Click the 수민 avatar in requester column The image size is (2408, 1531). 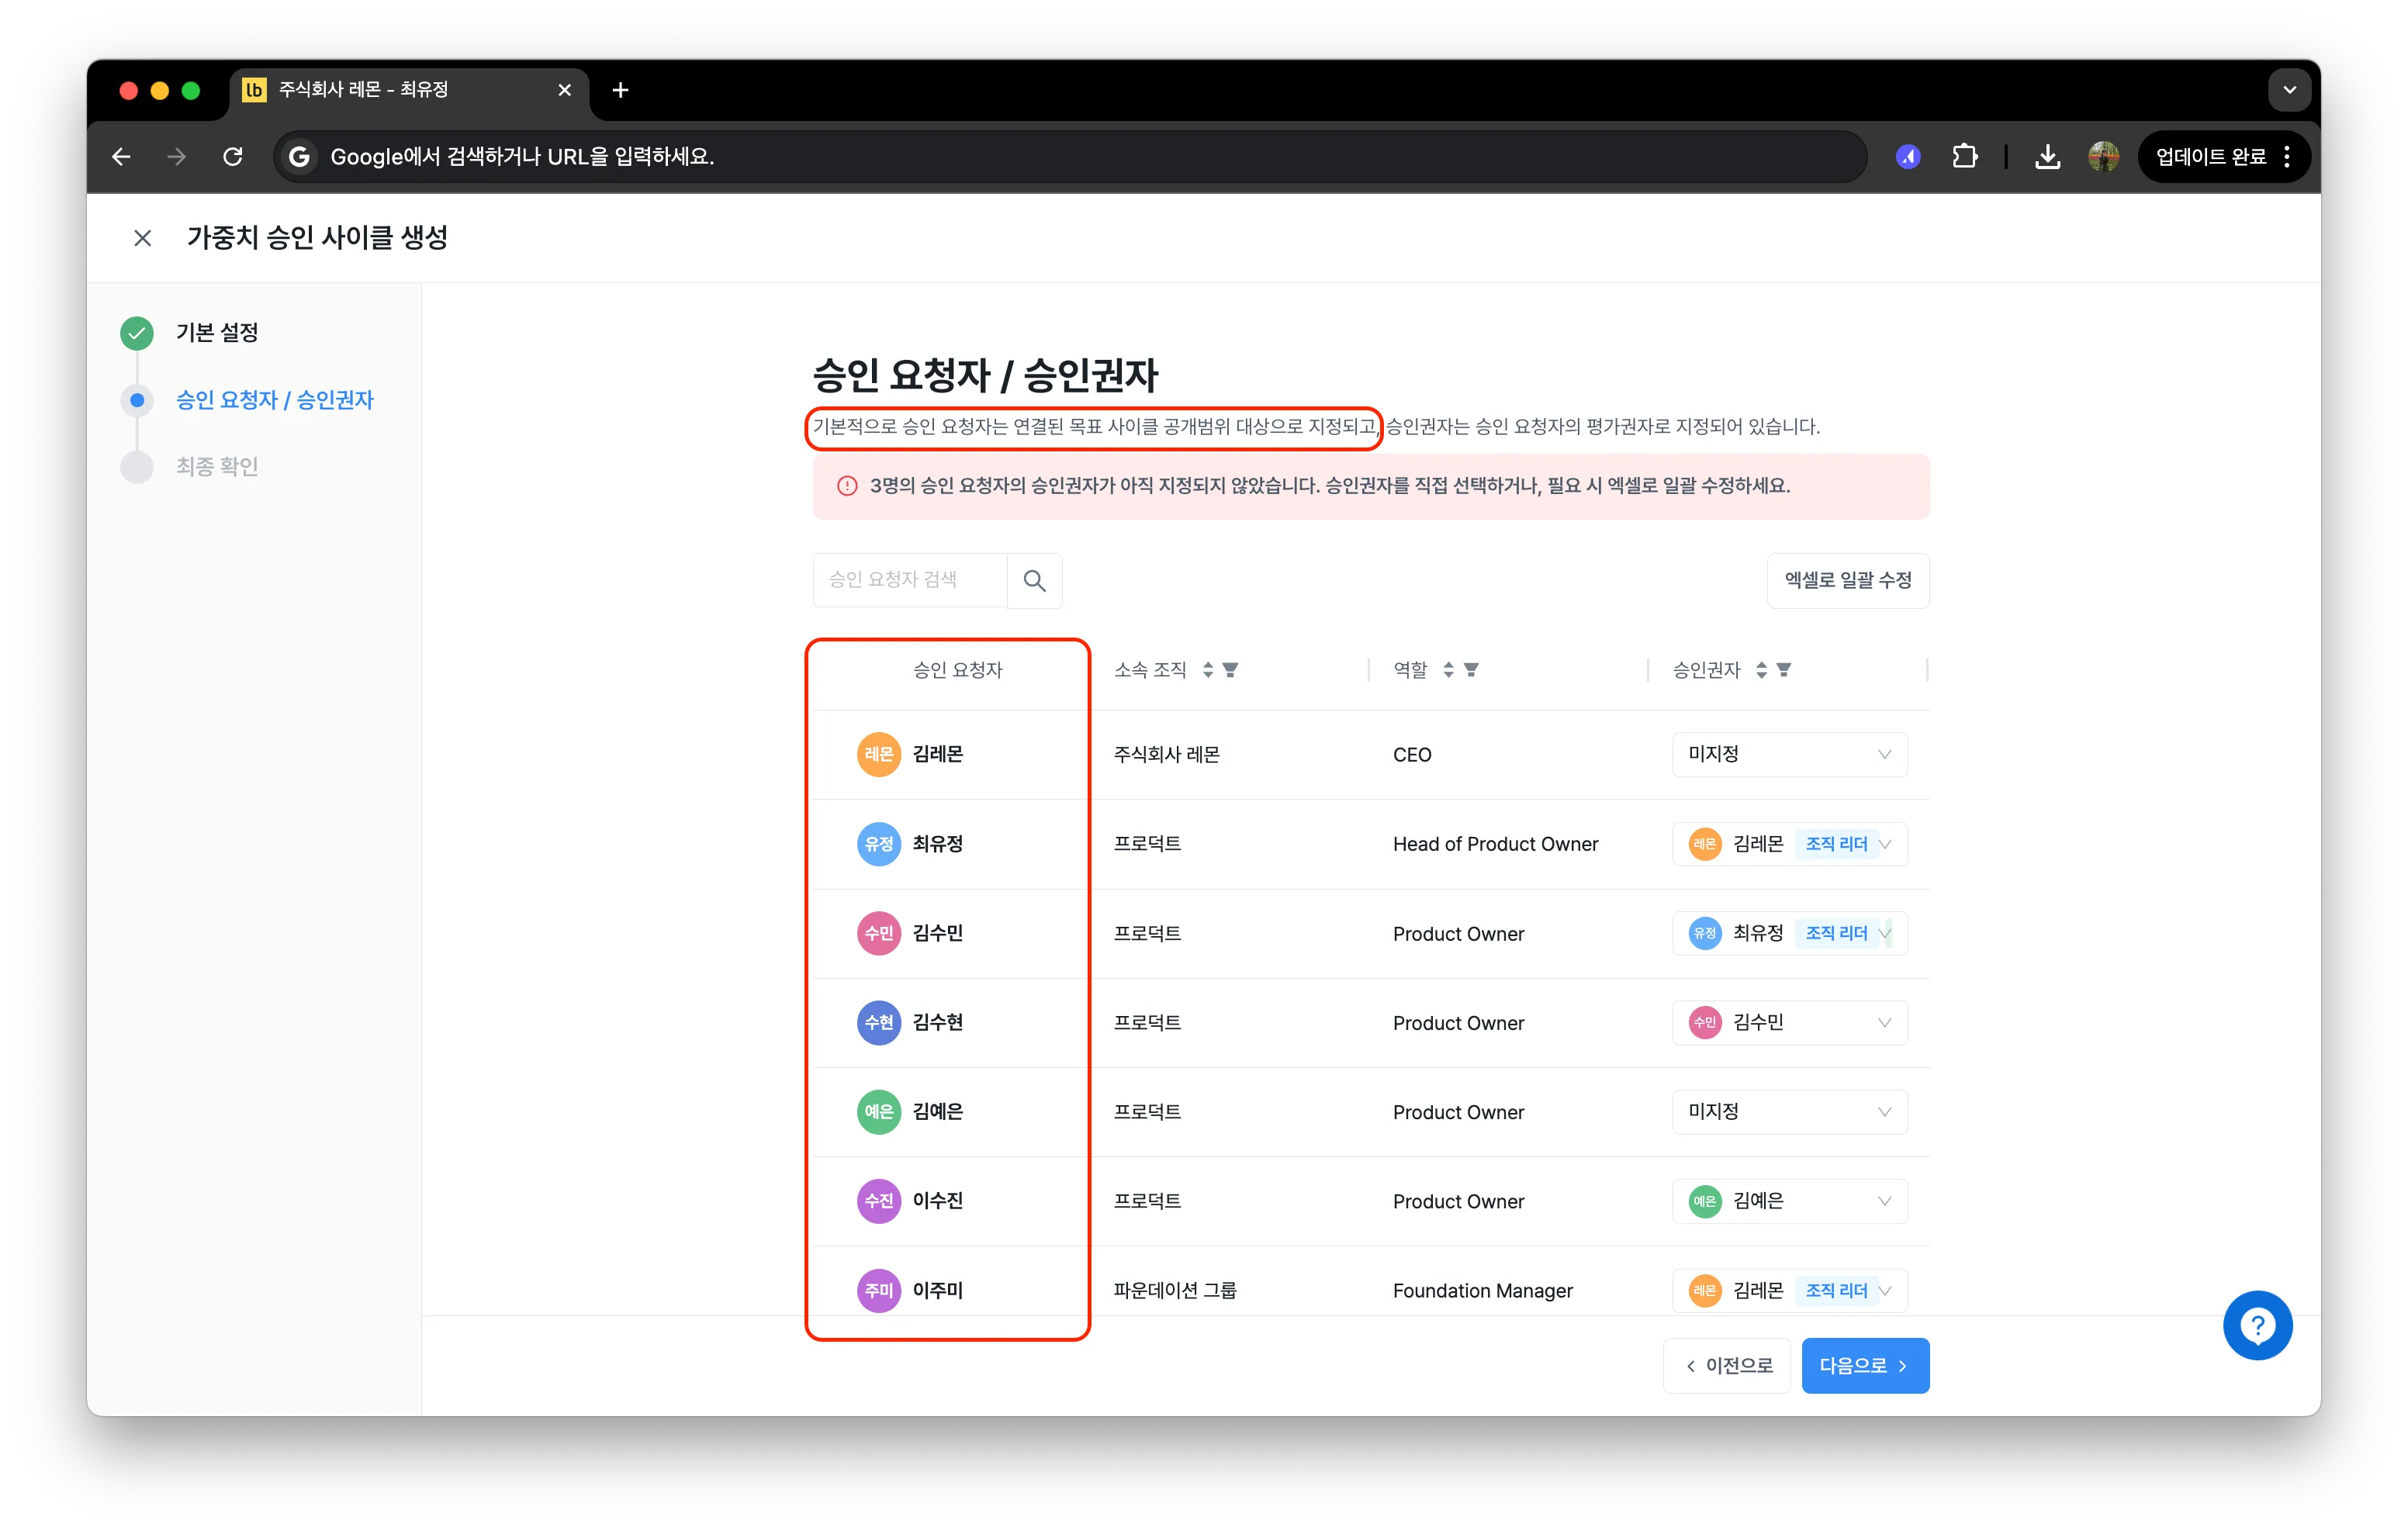[x=878, y=934]
